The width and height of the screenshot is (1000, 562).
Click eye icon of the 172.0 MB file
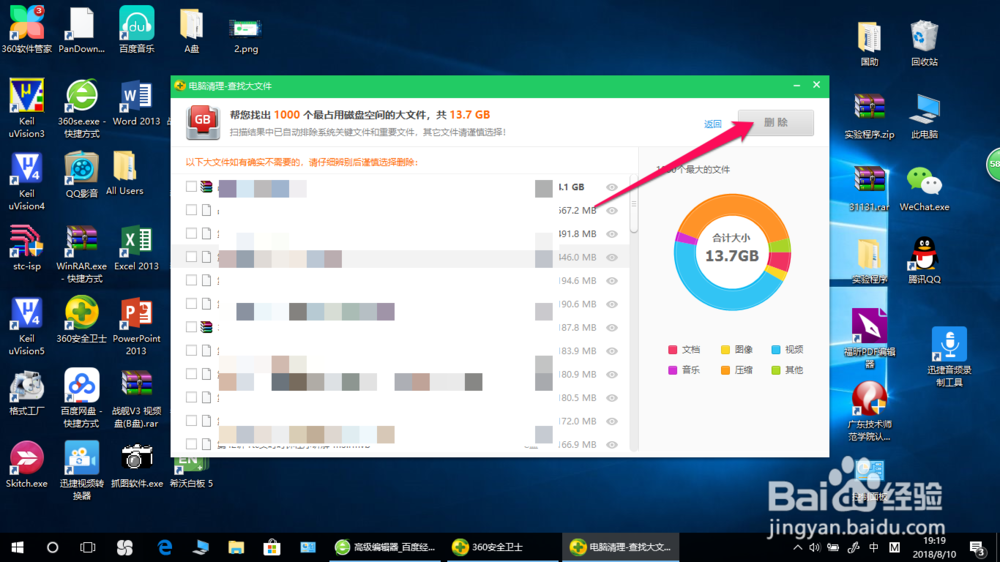[x=612, y=421]
